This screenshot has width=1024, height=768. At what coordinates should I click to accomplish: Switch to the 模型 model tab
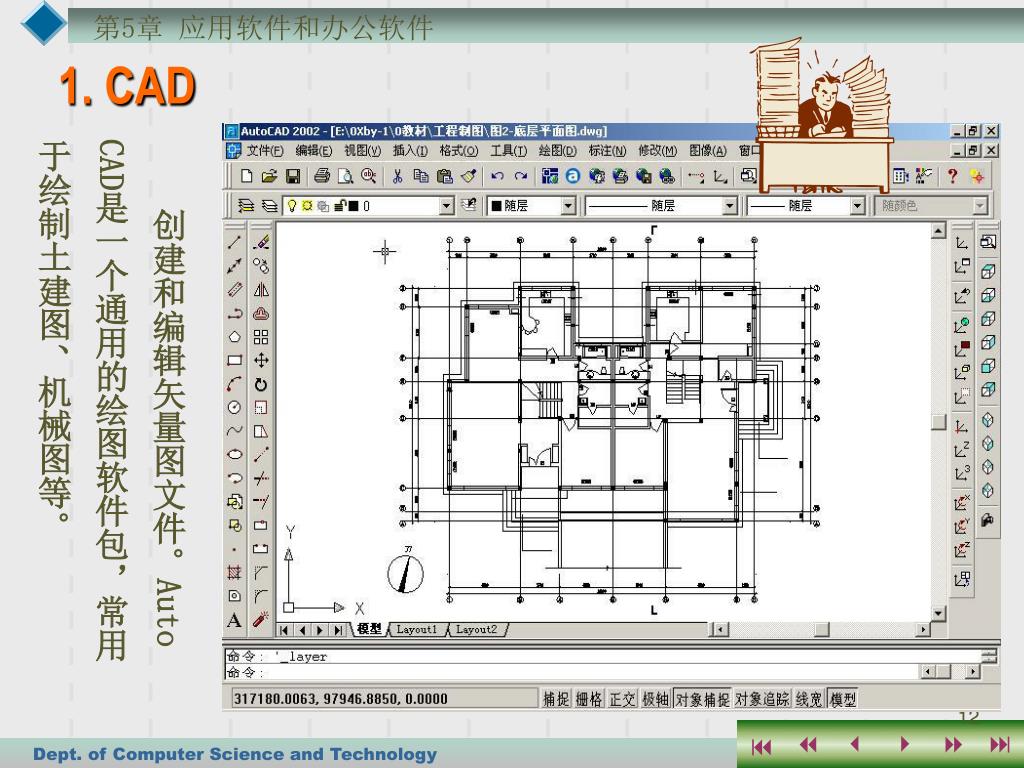coord(369,629)
